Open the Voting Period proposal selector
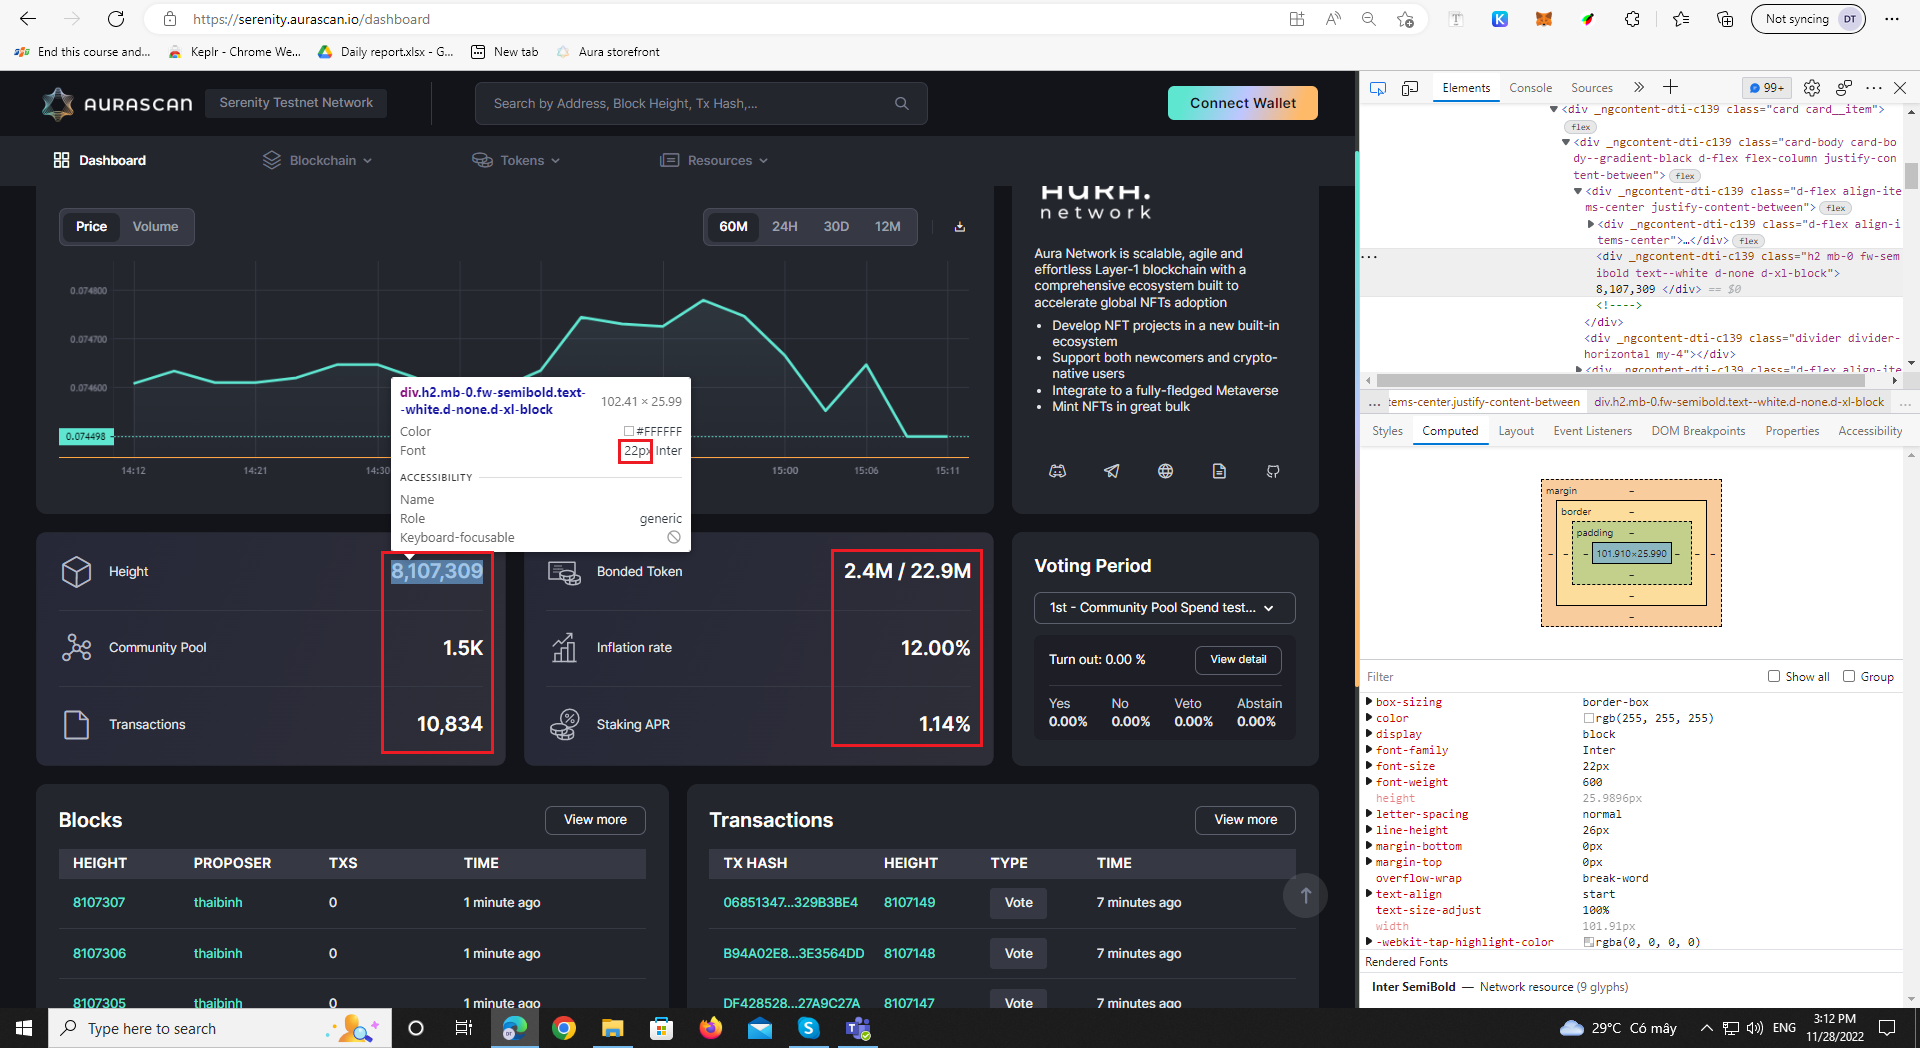Screen dimensions: 1920x1048 click(x=1163, y=607)
